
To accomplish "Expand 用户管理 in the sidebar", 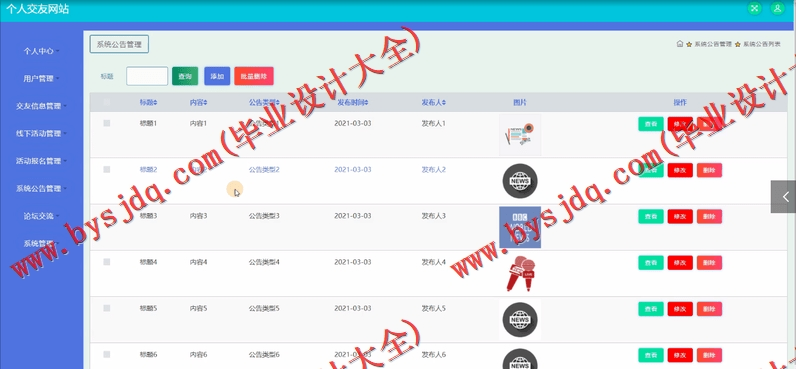I will point(42,79).
